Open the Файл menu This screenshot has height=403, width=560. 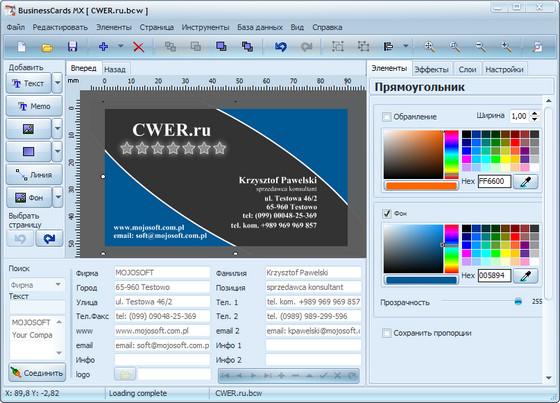[x=16, y=27]
